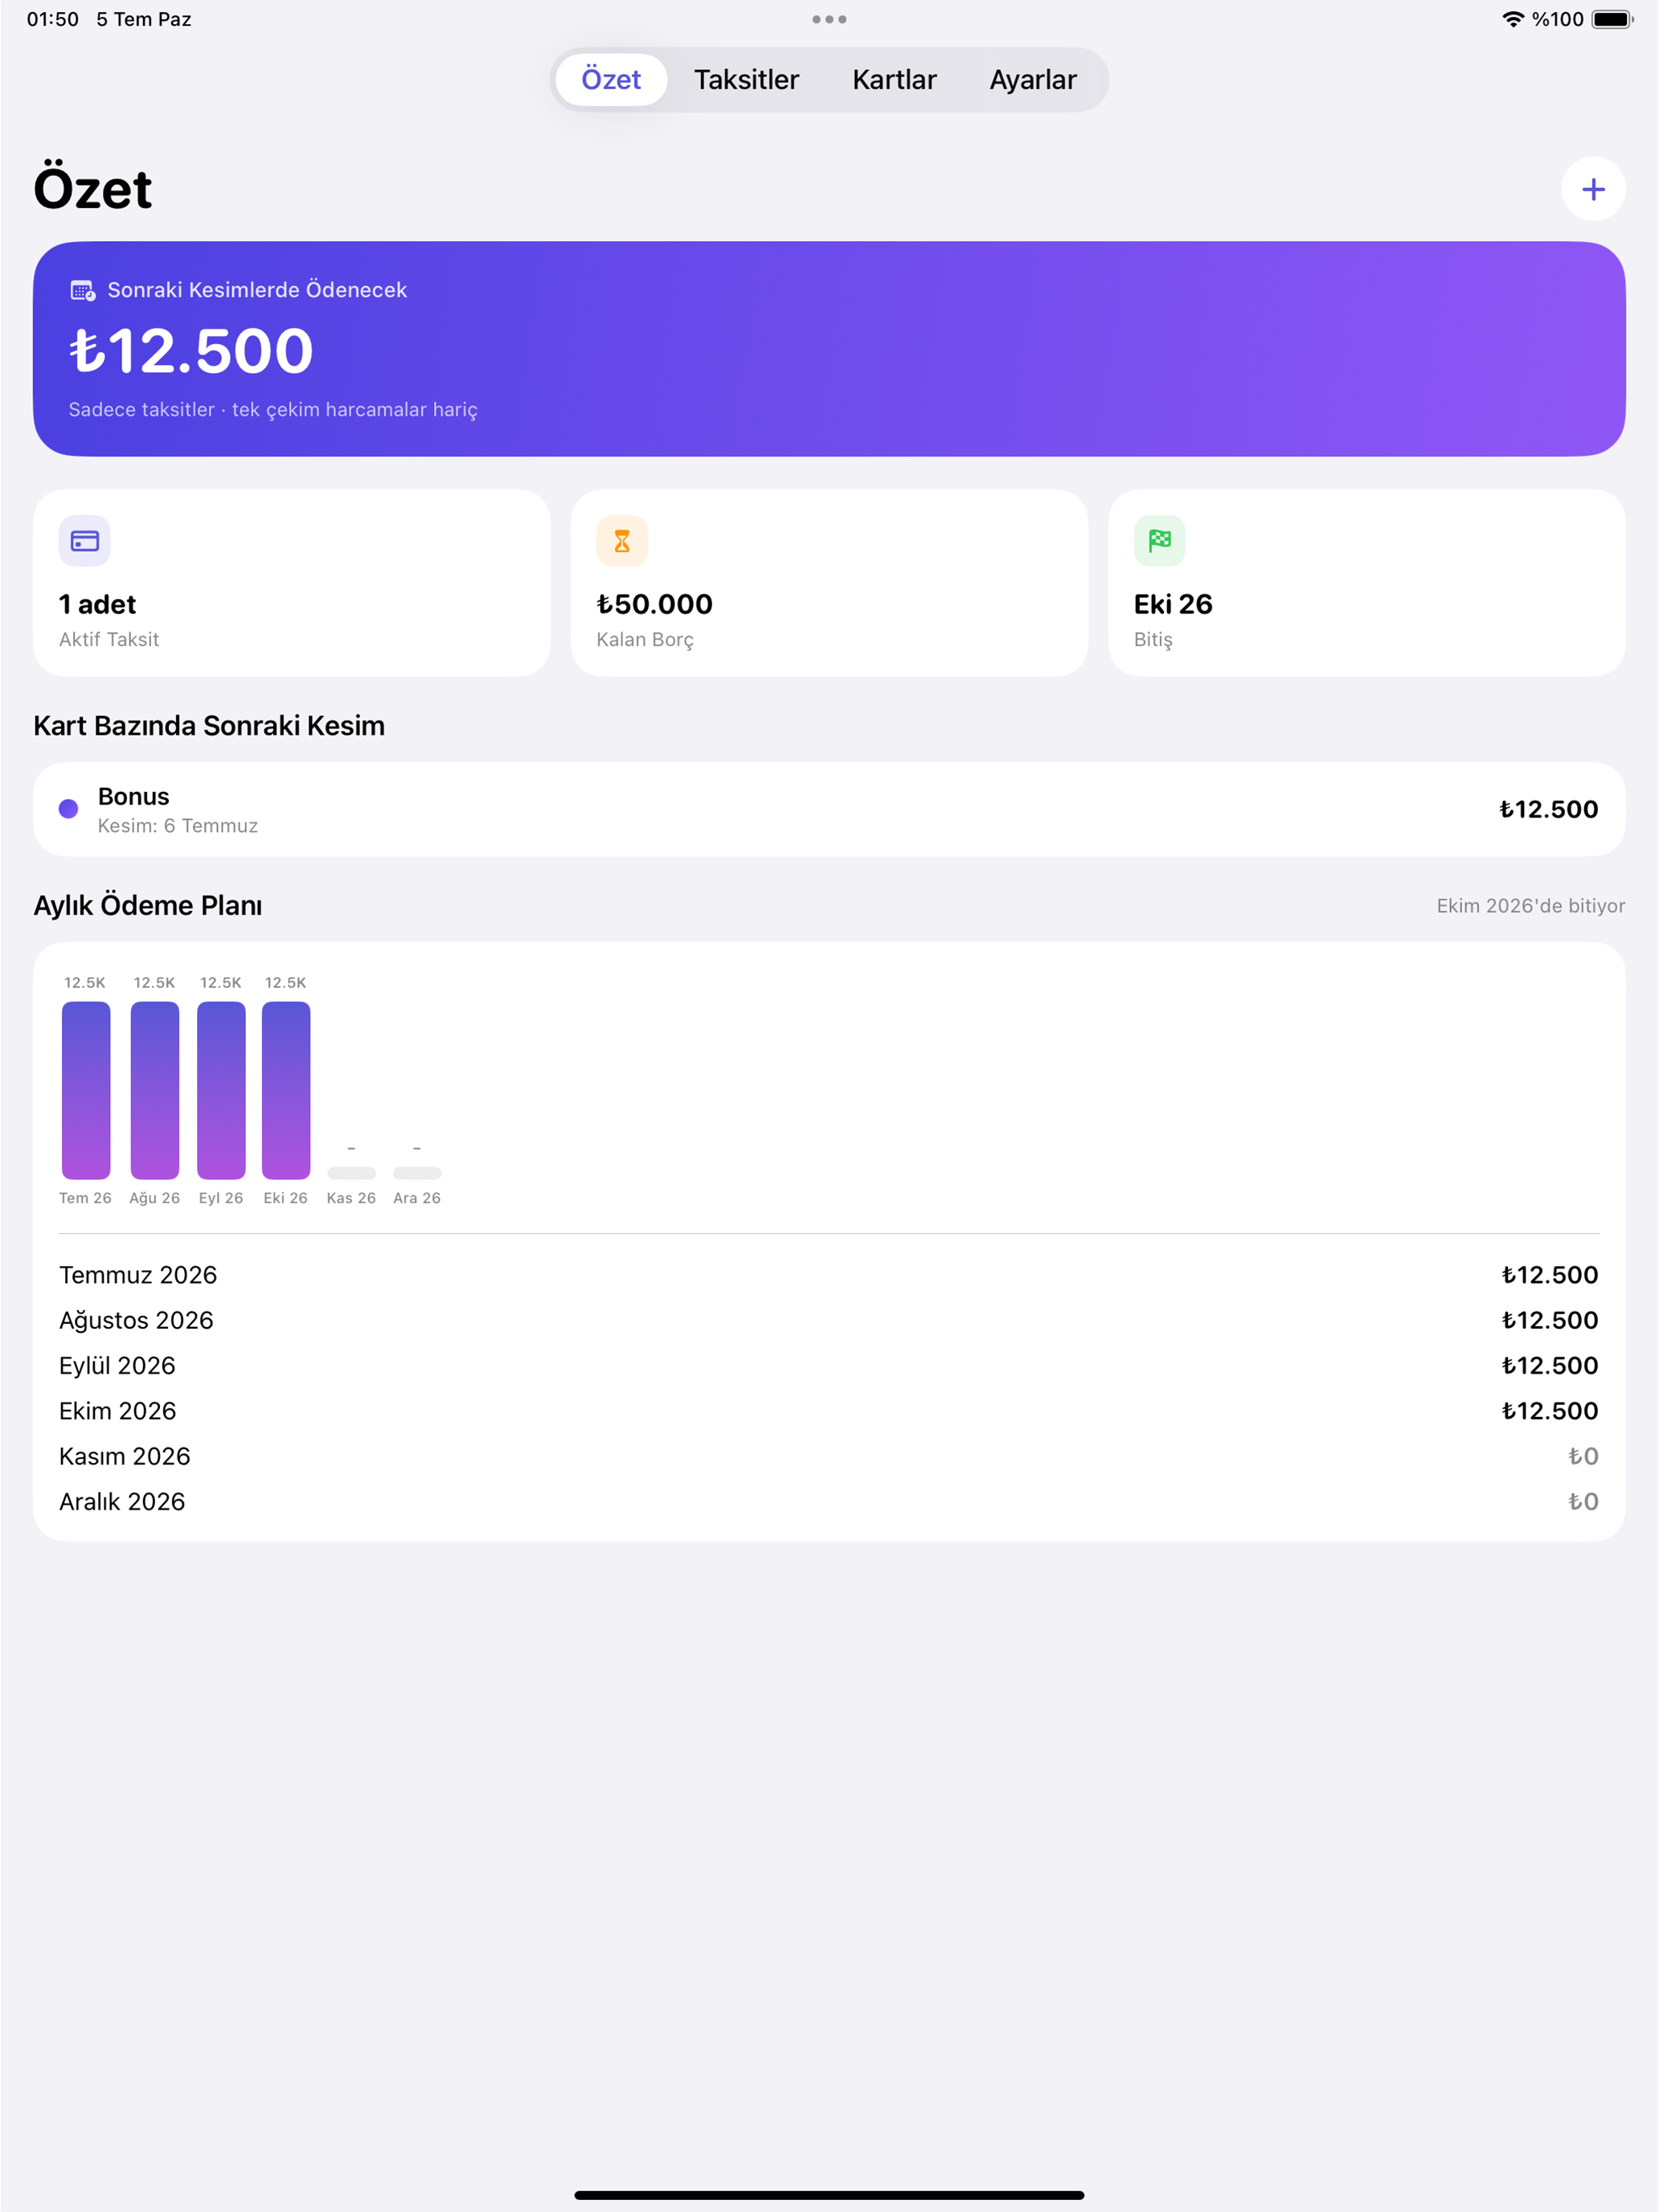Tap 'Sadece taksitler · tek çekim harcamalar hariç' note
The image size is (1659, 2212).
coord(273,410)
